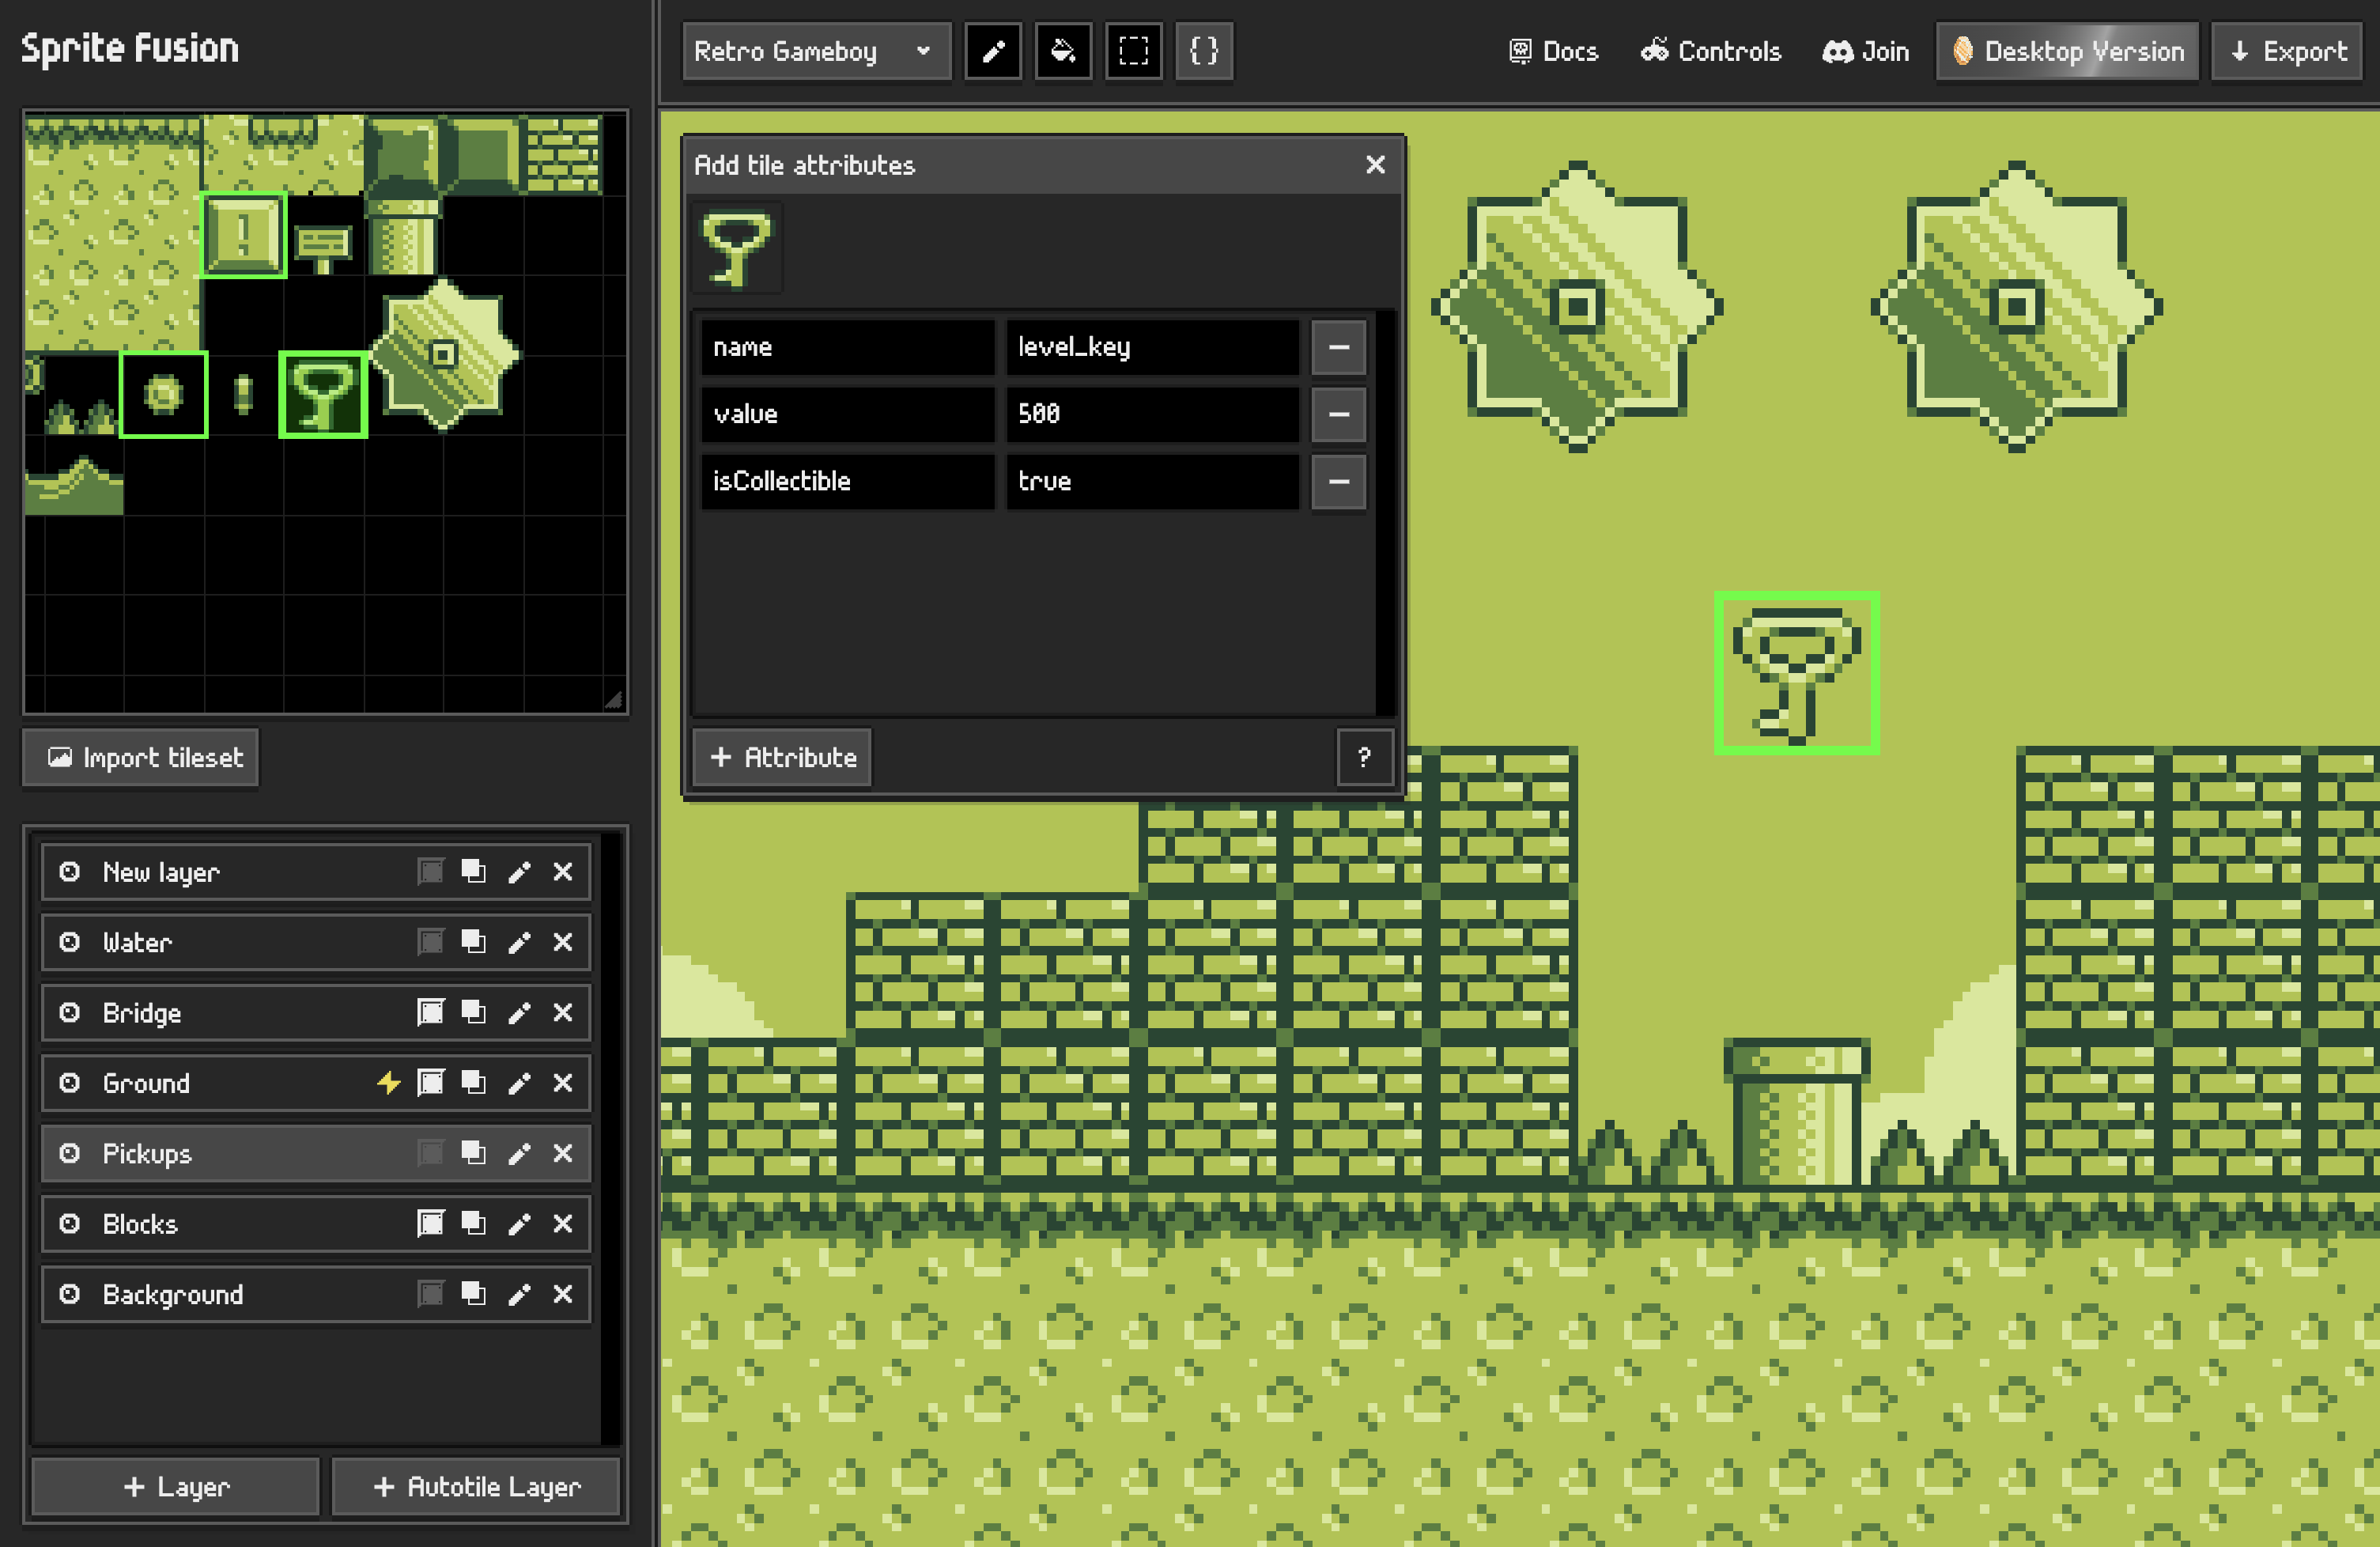Toggle visibility of Water layer
The width and height of the screenshot is (2380, 1547).
[69, 942]
